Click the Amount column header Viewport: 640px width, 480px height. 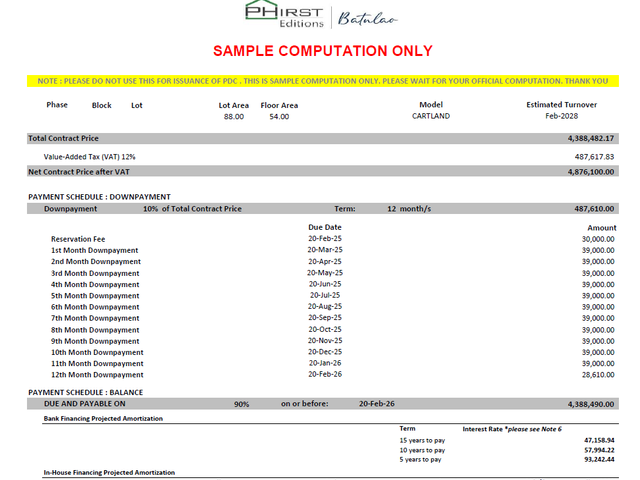602,228
